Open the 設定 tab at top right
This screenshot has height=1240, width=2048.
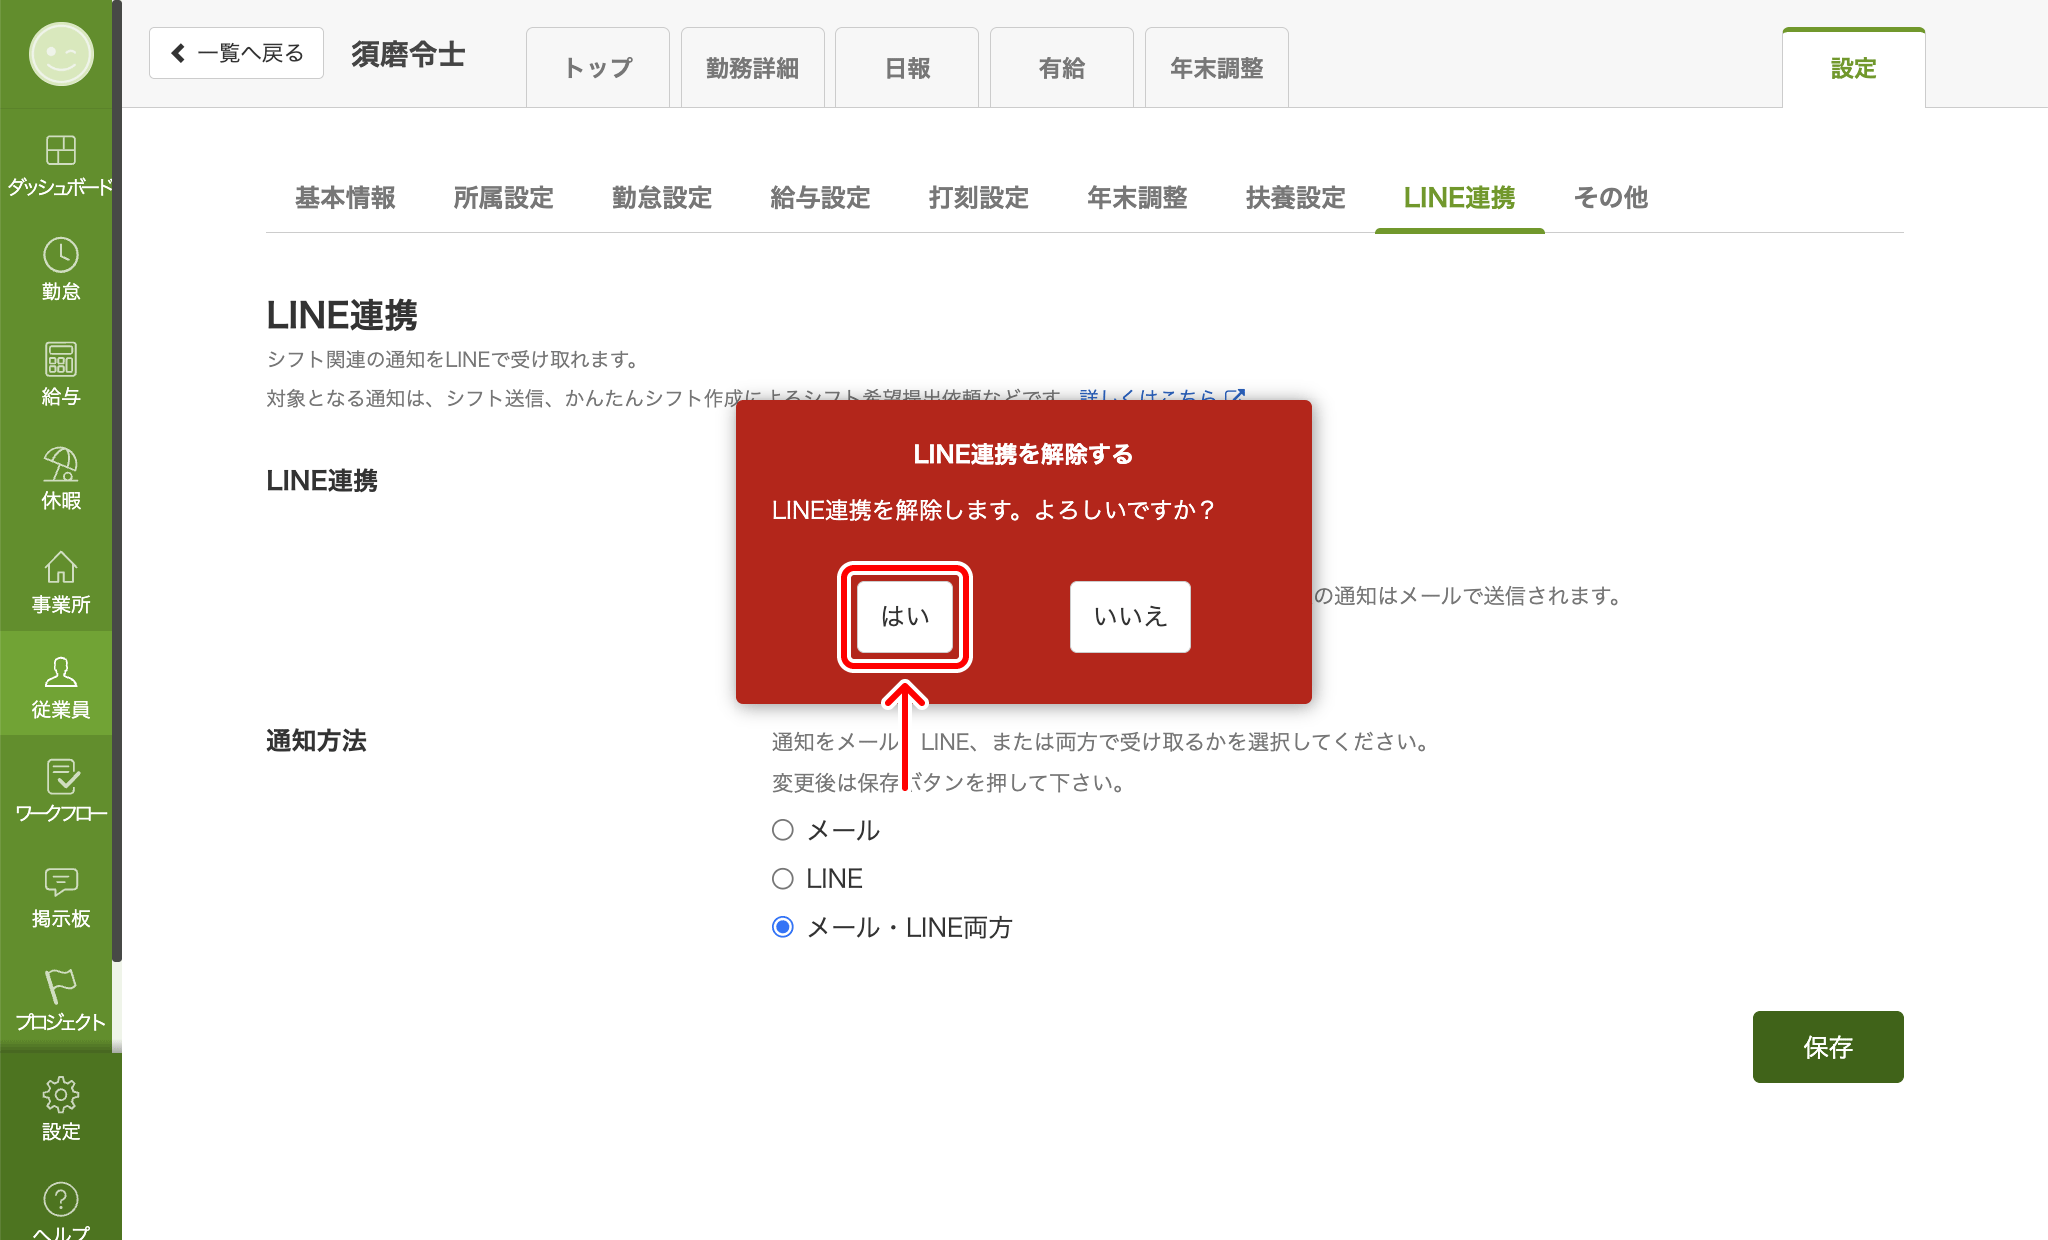point(1854,68)
